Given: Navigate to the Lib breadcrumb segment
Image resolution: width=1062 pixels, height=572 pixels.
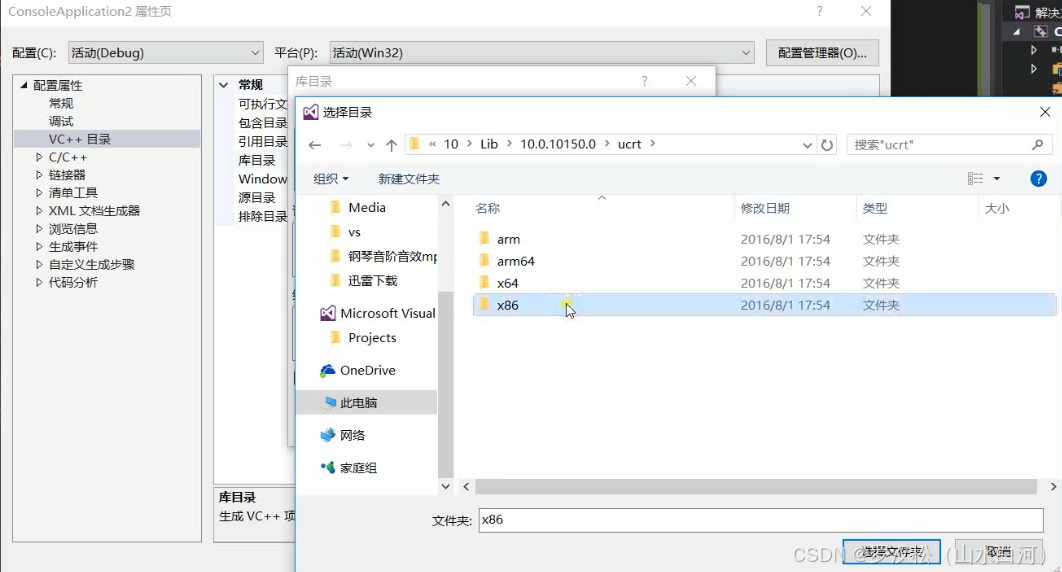Looking at the screenshot, I should tap(489, 144).
